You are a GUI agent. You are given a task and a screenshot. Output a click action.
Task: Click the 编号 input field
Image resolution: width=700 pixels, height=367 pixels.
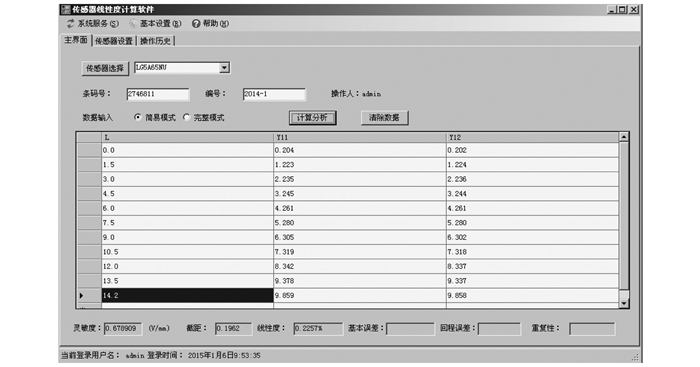pyautogui.click(x=274, y=94)
